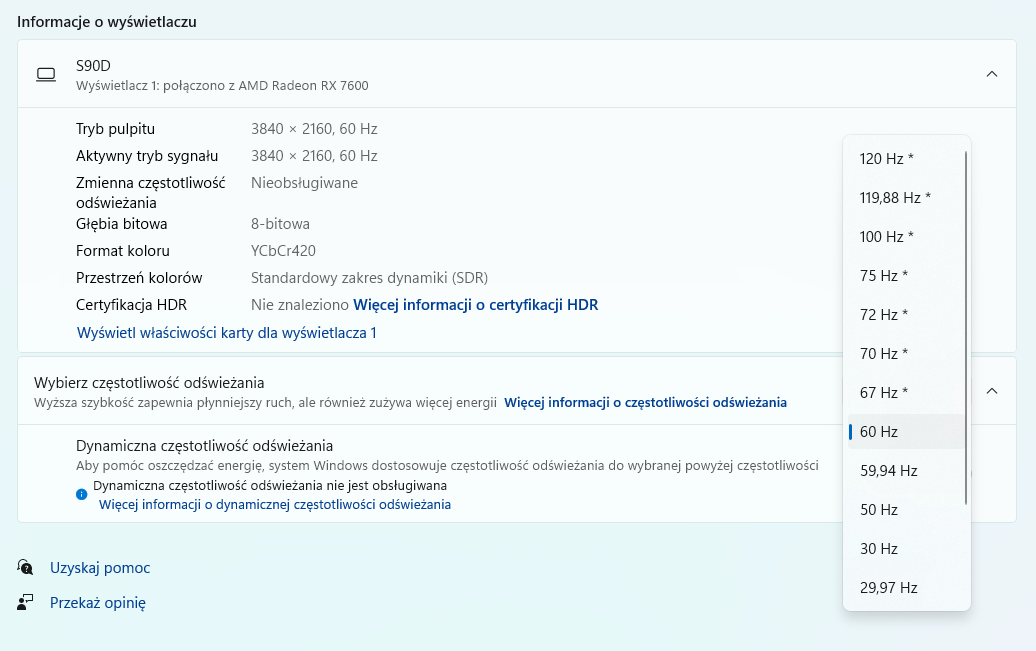Image resolution: width=1036 pixels, height=651 pixels.
Task: Click the 'S90D' display name
Action: pyautogui.click(x=93, y=65)
